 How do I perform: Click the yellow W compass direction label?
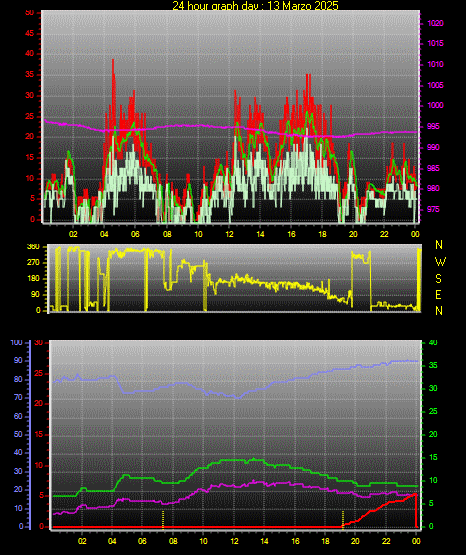tap(440, 262)
